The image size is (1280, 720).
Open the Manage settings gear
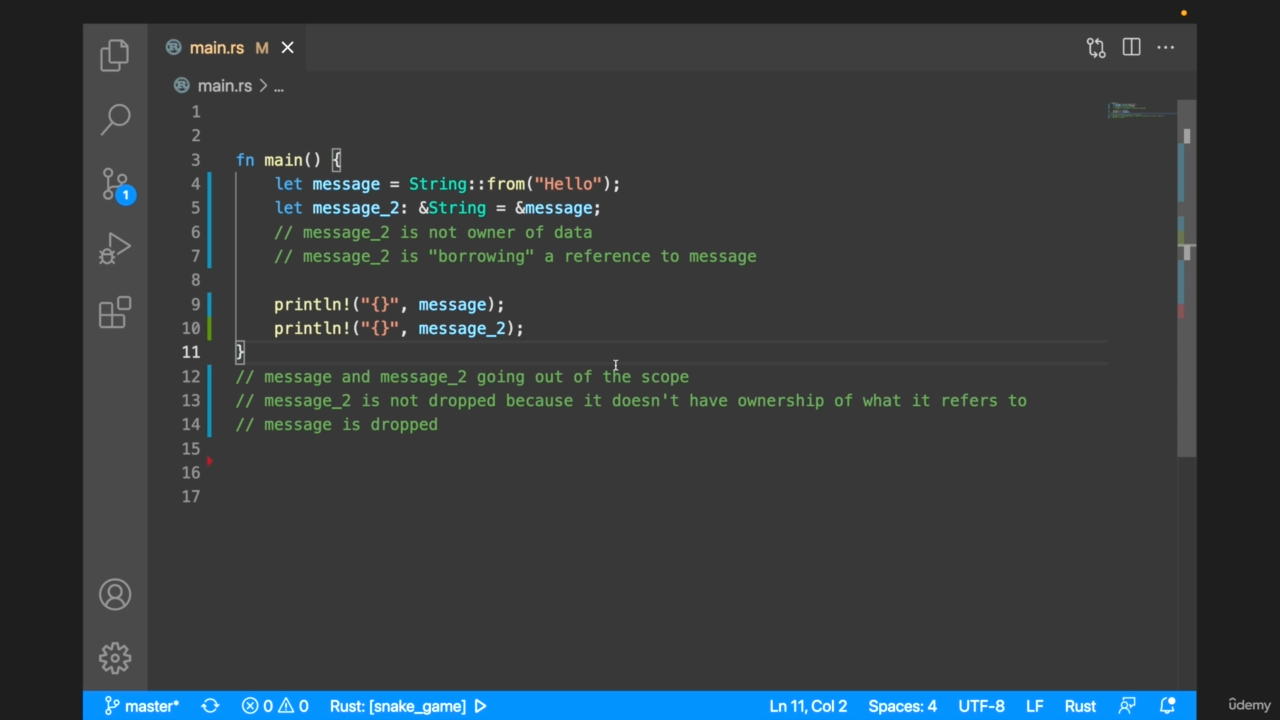click(115, 658)
